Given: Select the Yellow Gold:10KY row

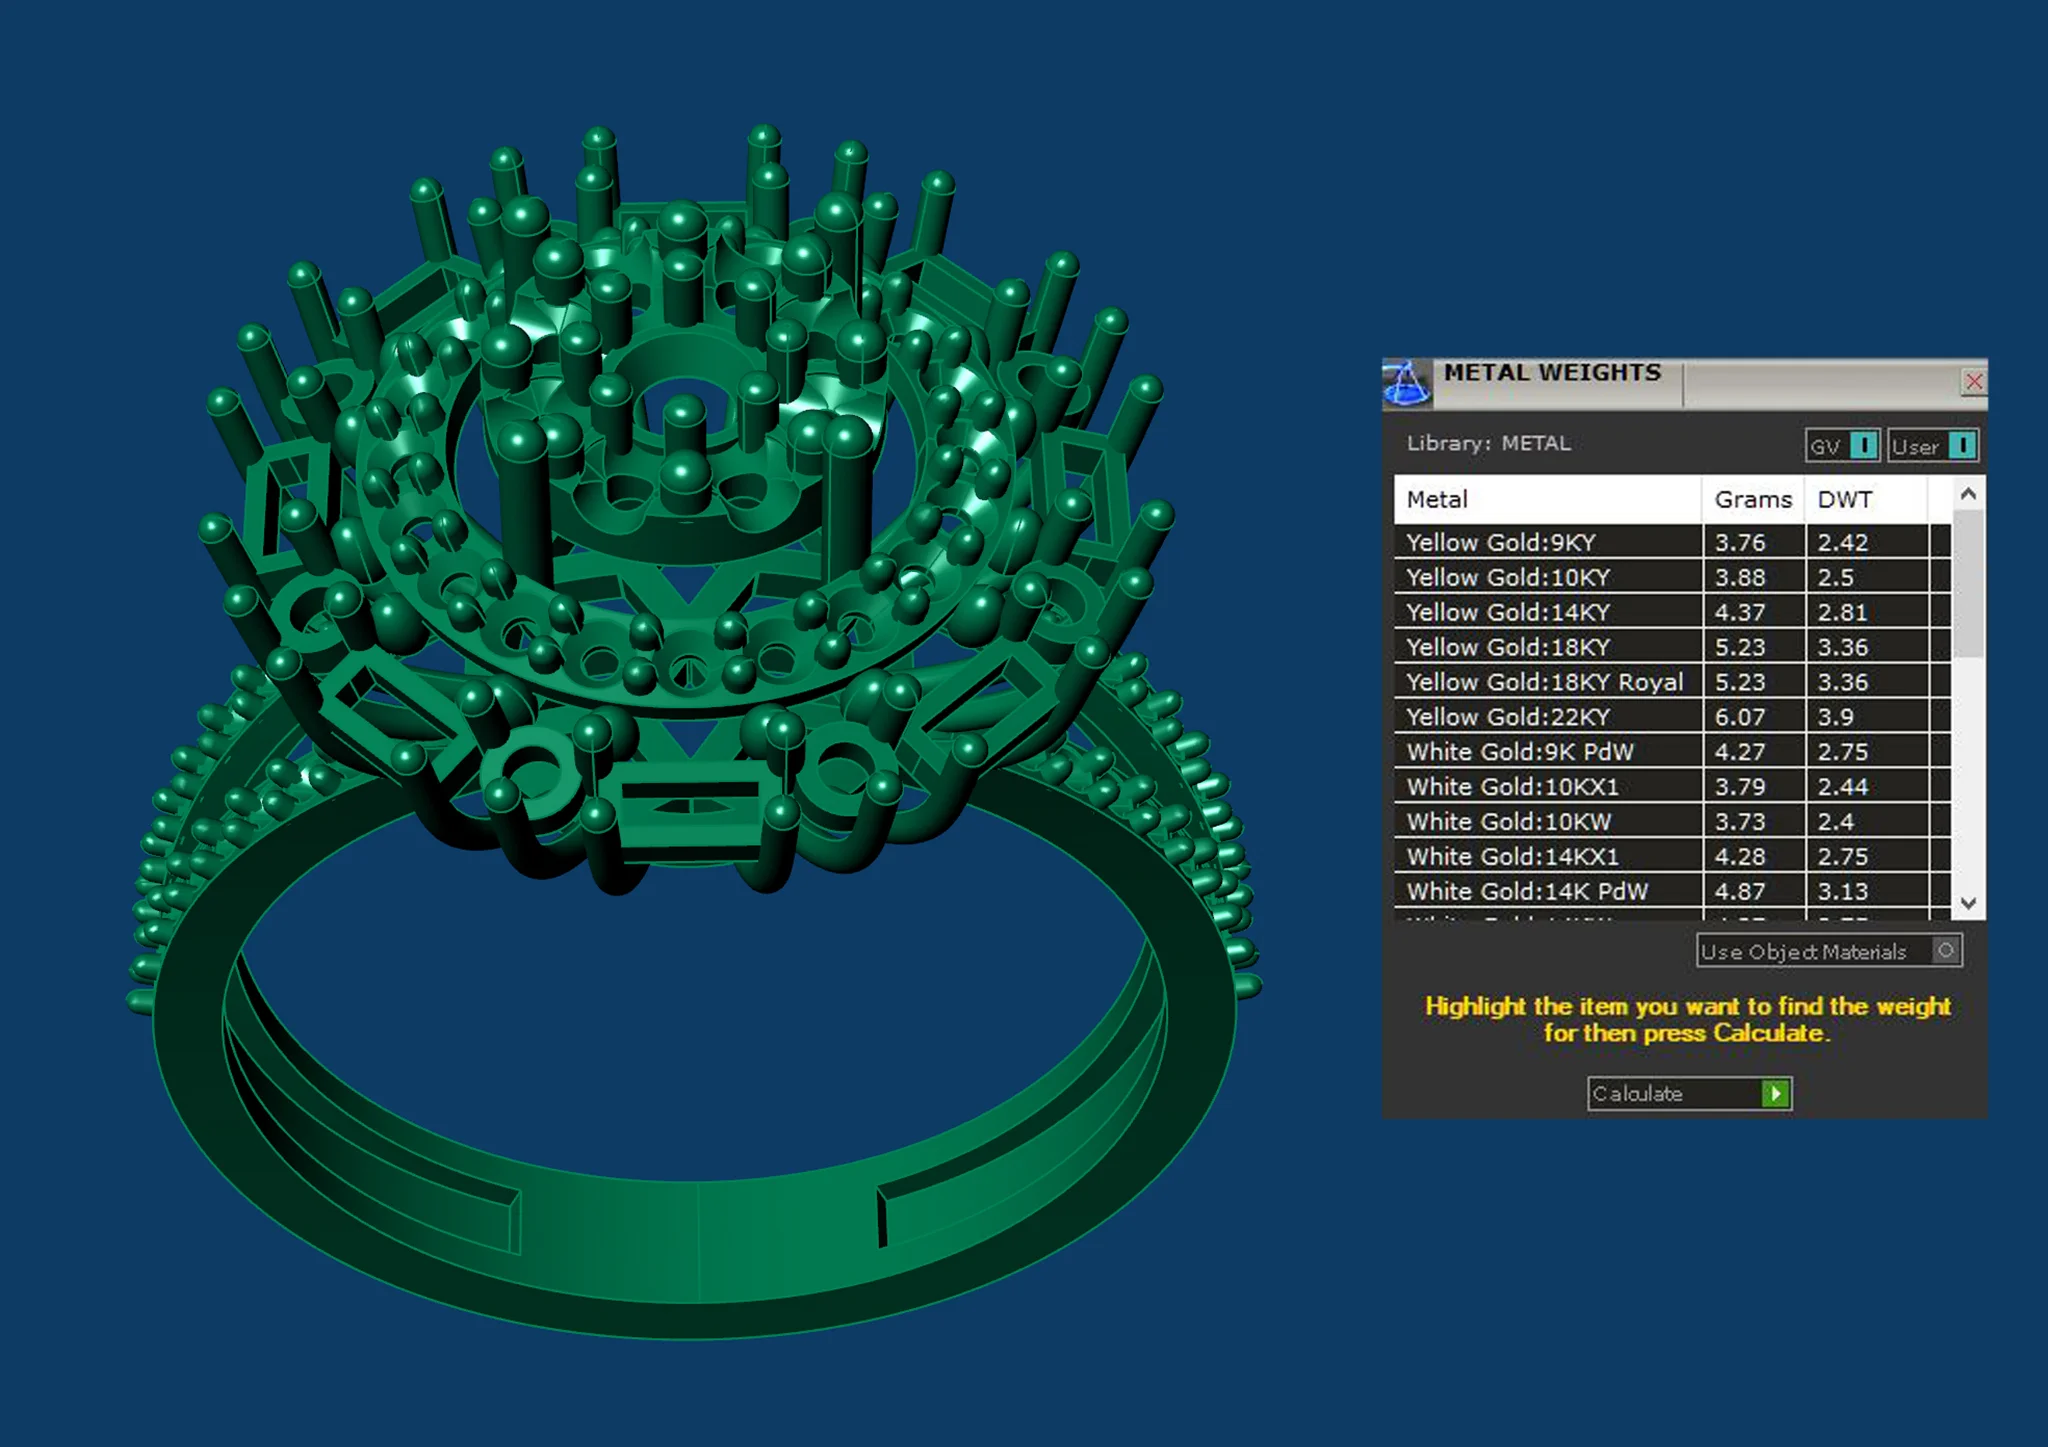Looking at the screenshot, I should coord(1672,577).
